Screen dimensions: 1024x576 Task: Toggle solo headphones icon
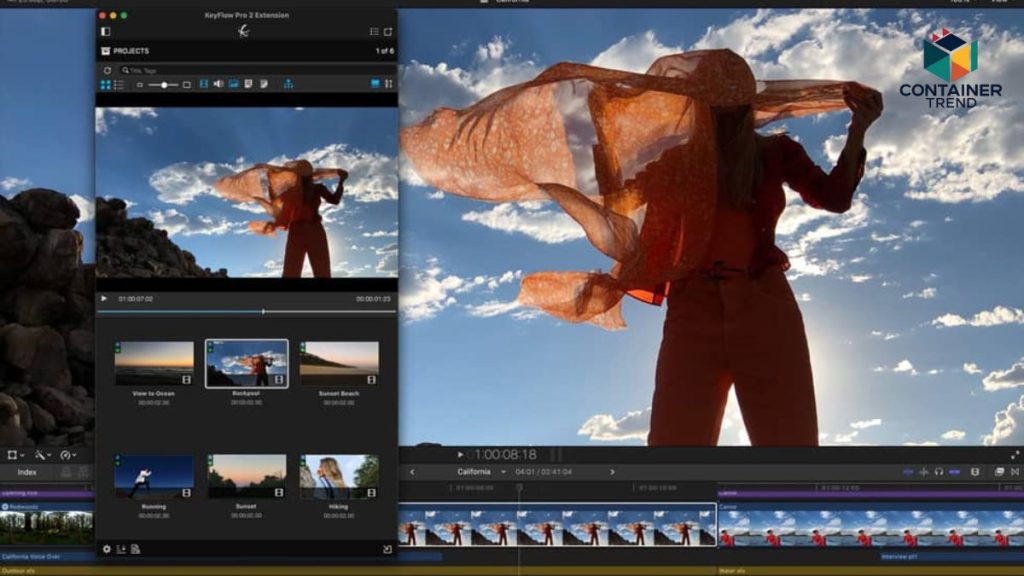938,472
